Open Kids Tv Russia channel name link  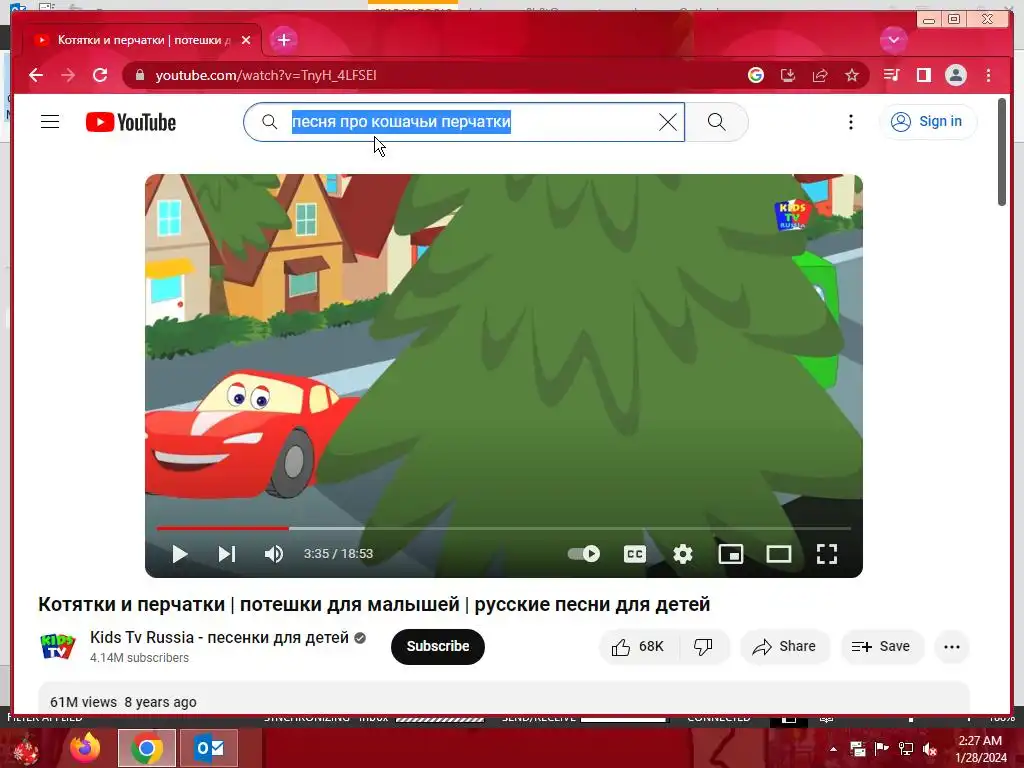point(219,637)
